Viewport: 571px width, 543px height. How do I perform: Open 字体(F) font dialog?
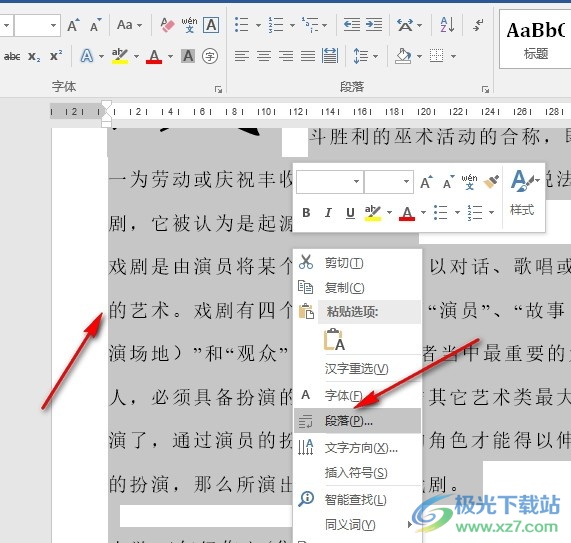tap(357, 395)
